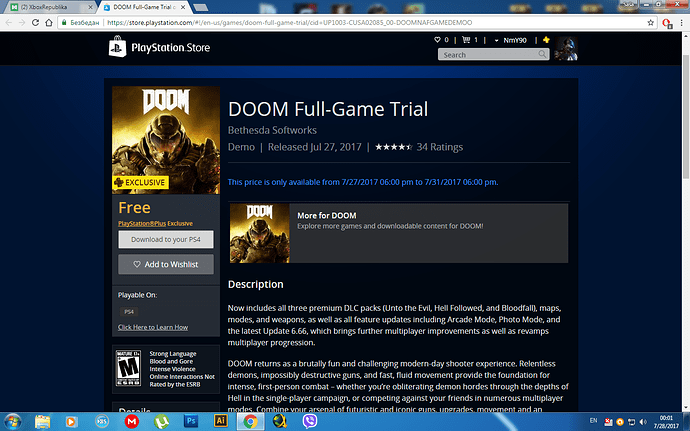Click the star rating display

(x=393, y=147)
